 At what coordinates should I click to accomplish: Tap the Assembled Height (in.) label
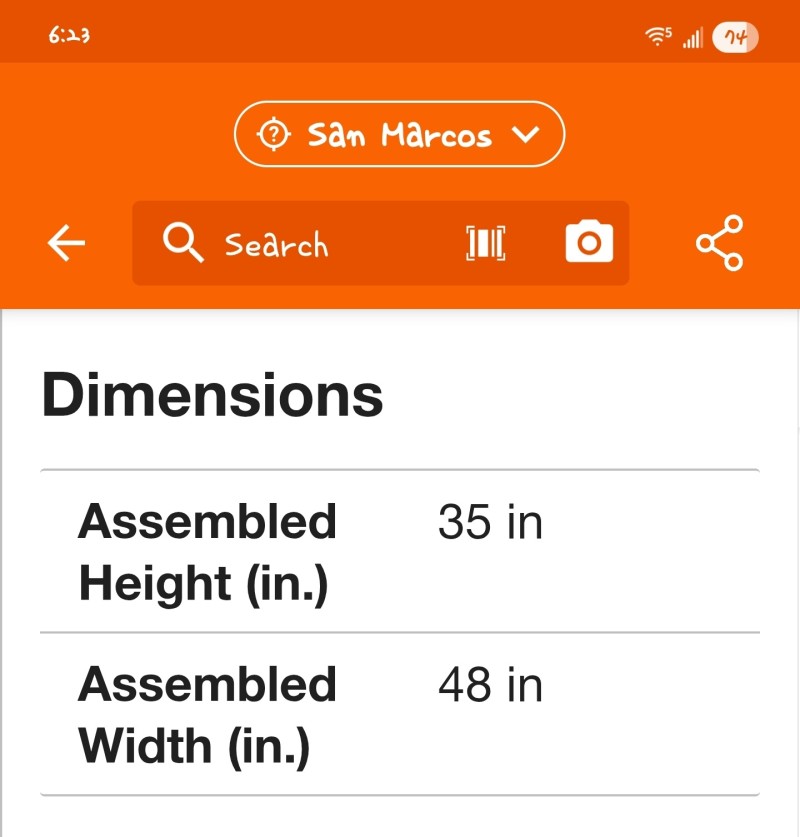207,552
